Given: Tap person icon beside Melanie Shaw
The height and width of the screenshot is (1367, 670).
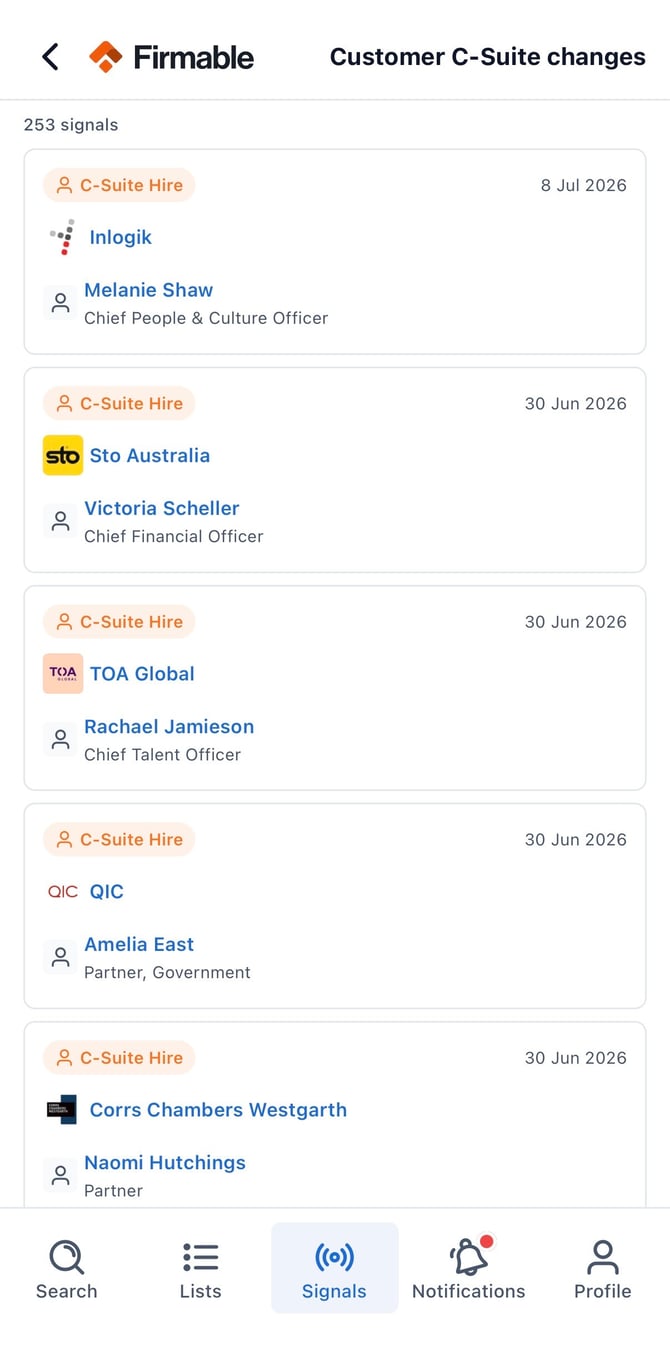Looking at the screenshot, I should click(x=61, y=302).
